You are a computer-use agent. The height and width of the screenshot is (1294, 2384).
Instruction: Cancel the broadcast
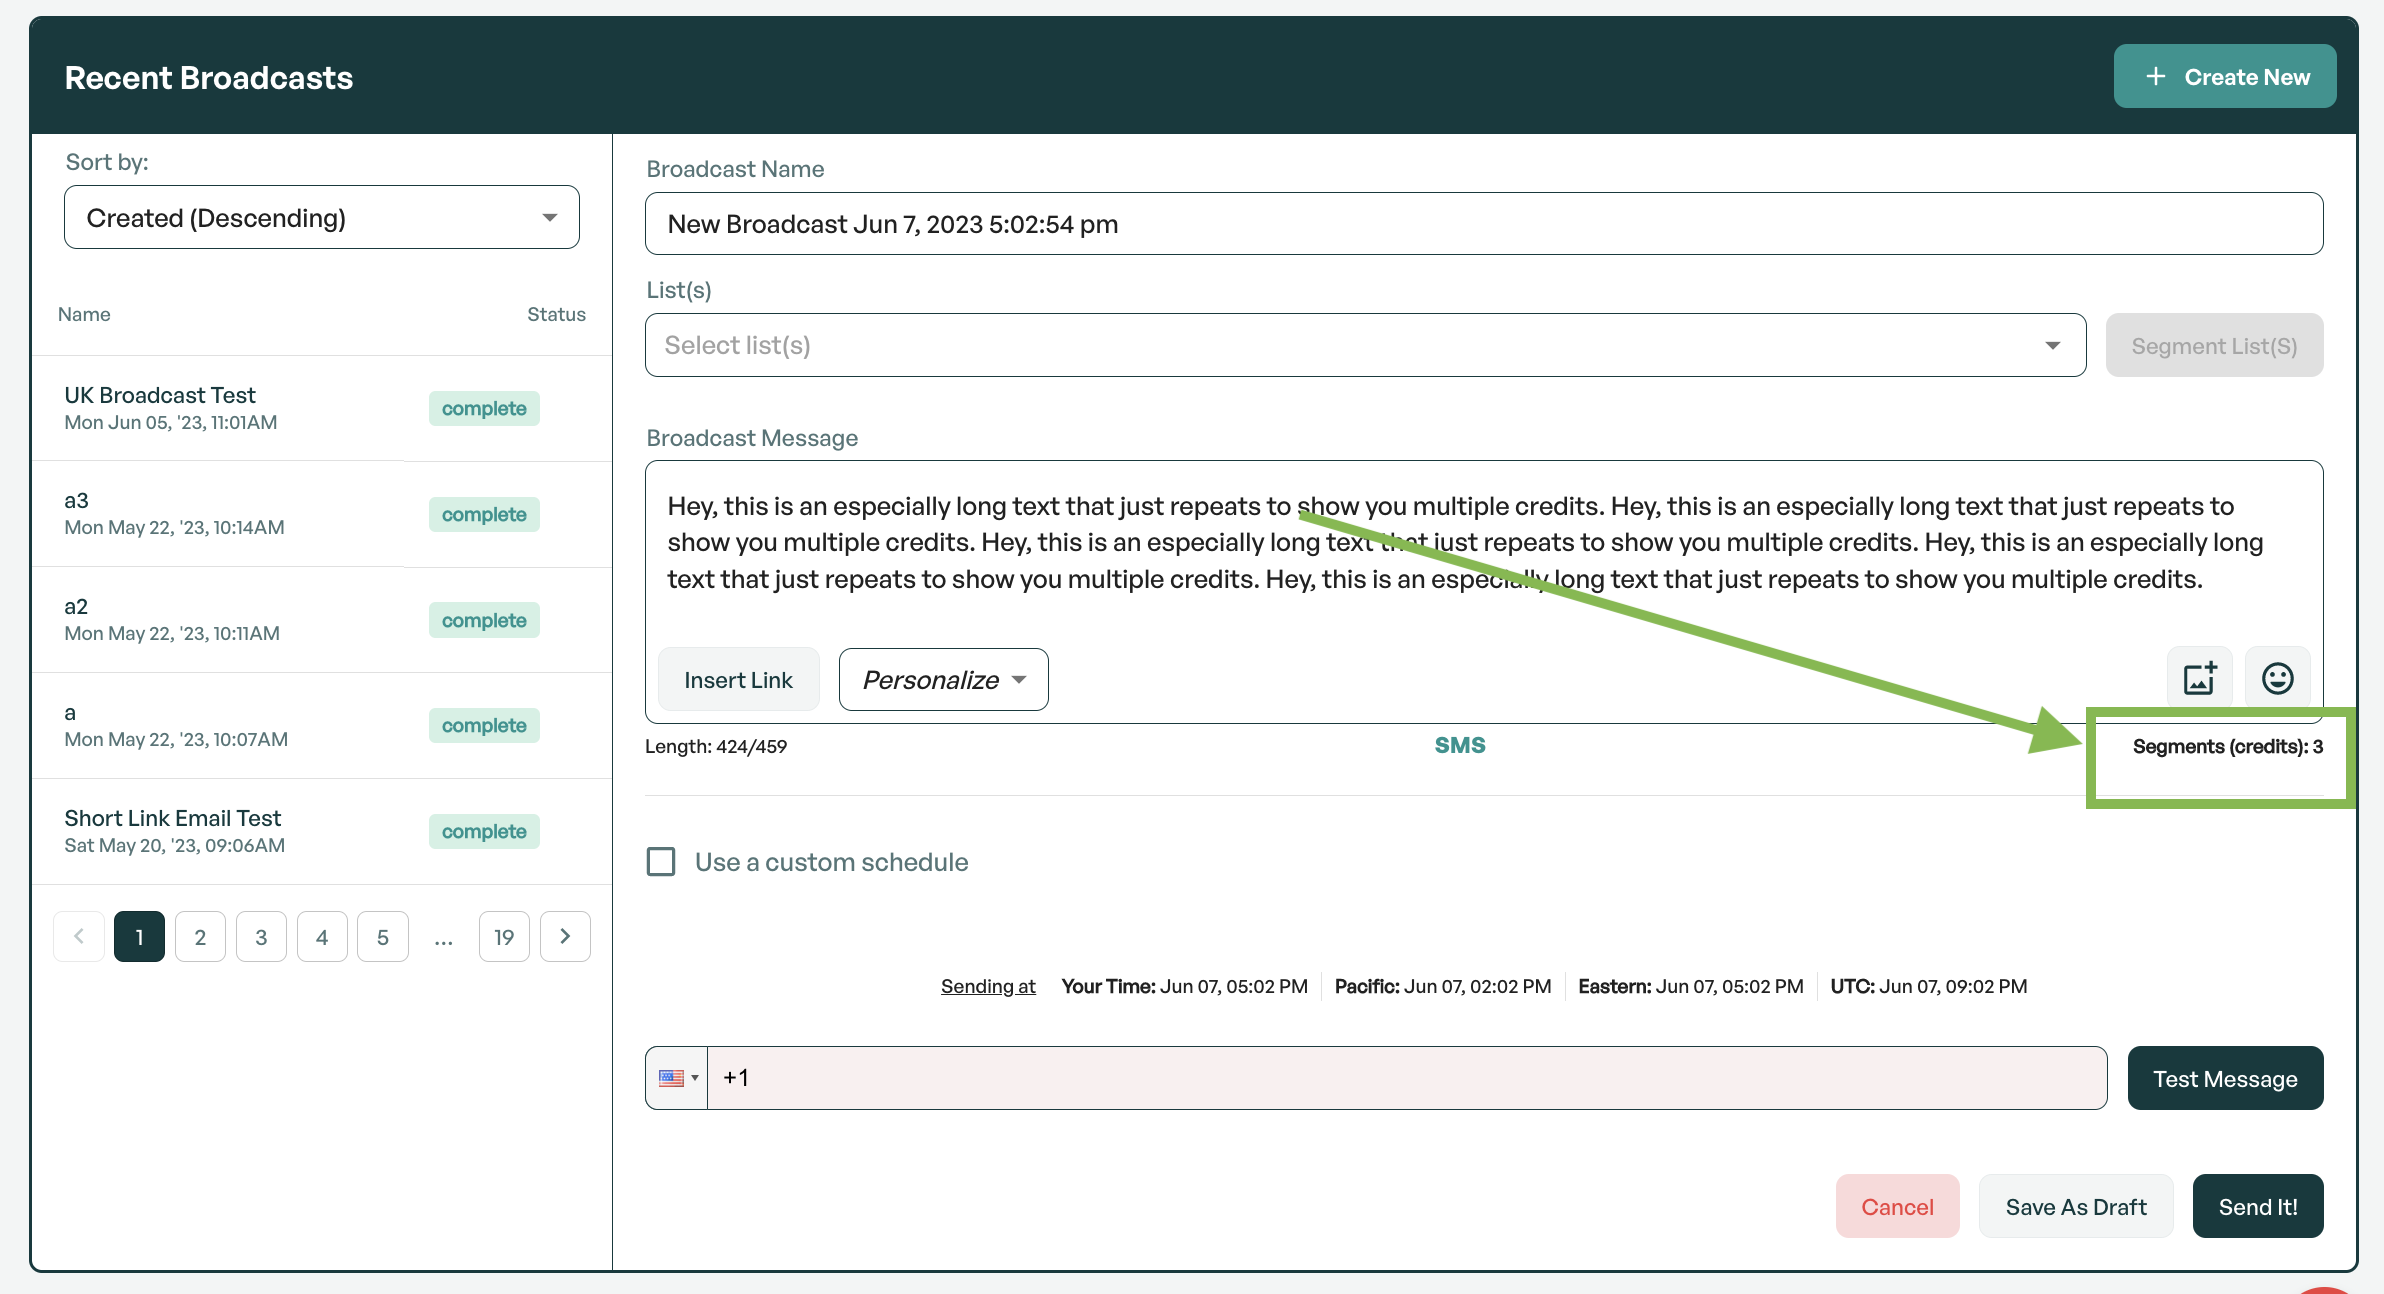coord(1896,1207)
